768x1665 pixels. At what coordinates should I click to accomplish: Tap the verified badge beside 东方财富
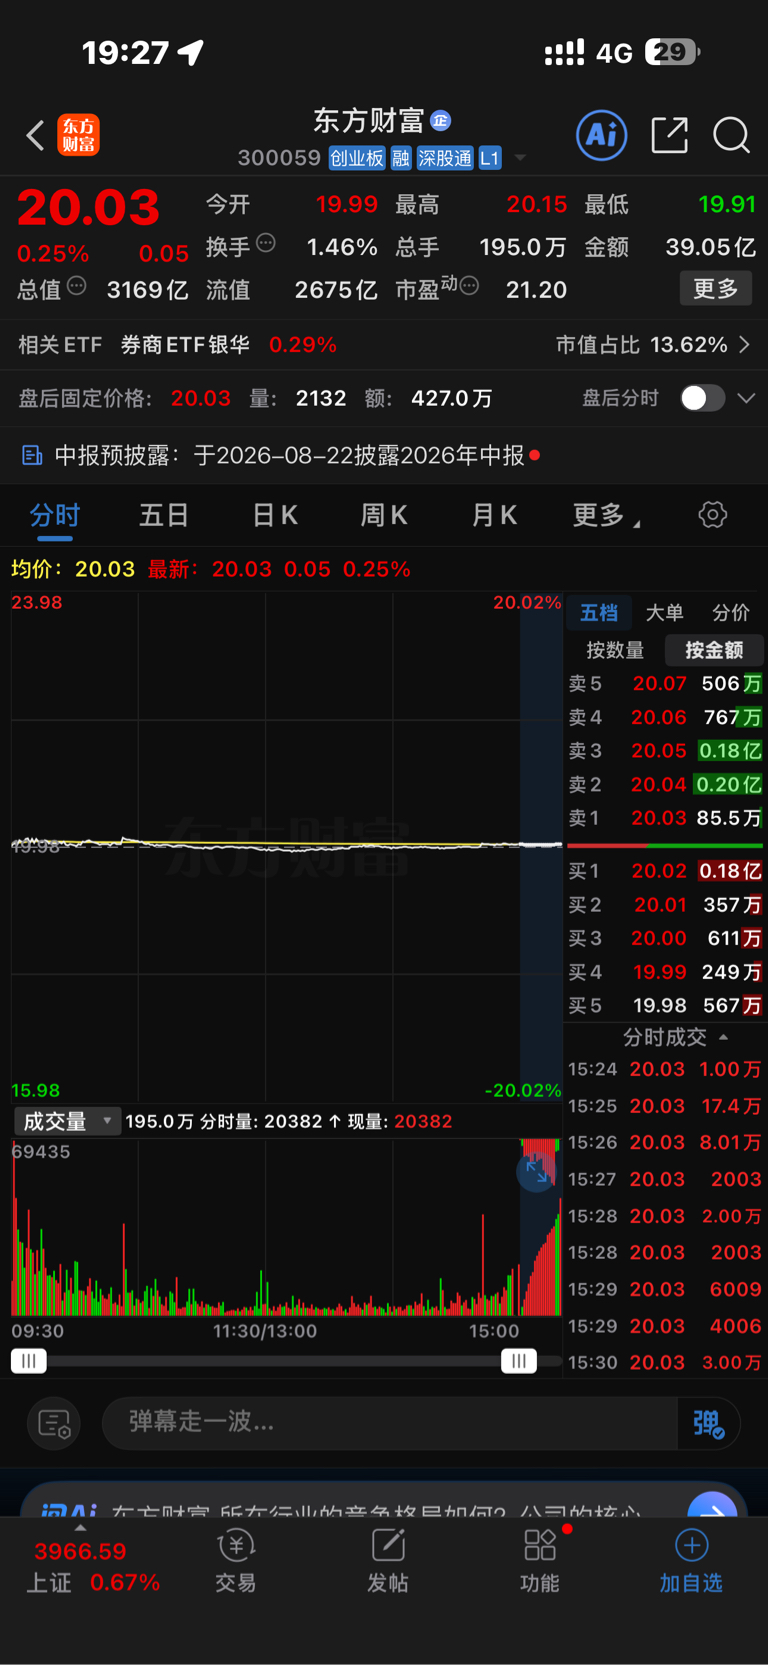440,121
